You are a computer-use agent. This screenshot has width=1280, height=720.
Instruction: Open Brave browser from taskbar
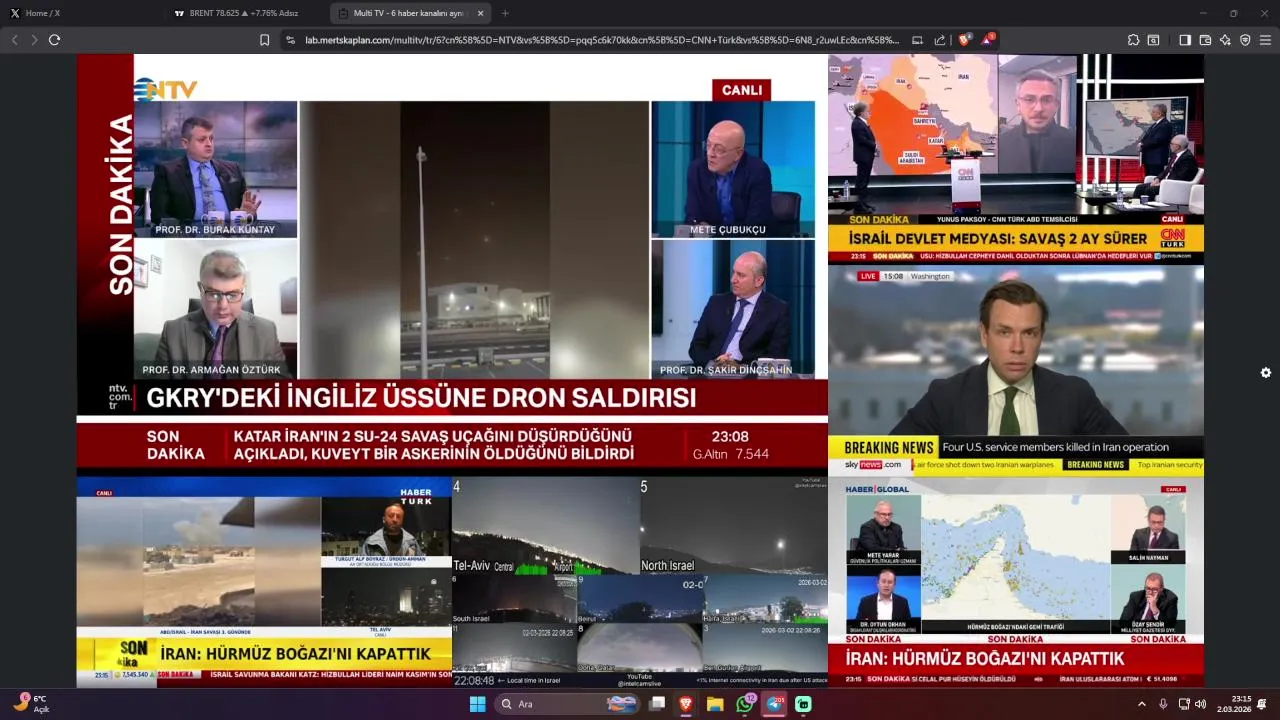coord(686,704)
